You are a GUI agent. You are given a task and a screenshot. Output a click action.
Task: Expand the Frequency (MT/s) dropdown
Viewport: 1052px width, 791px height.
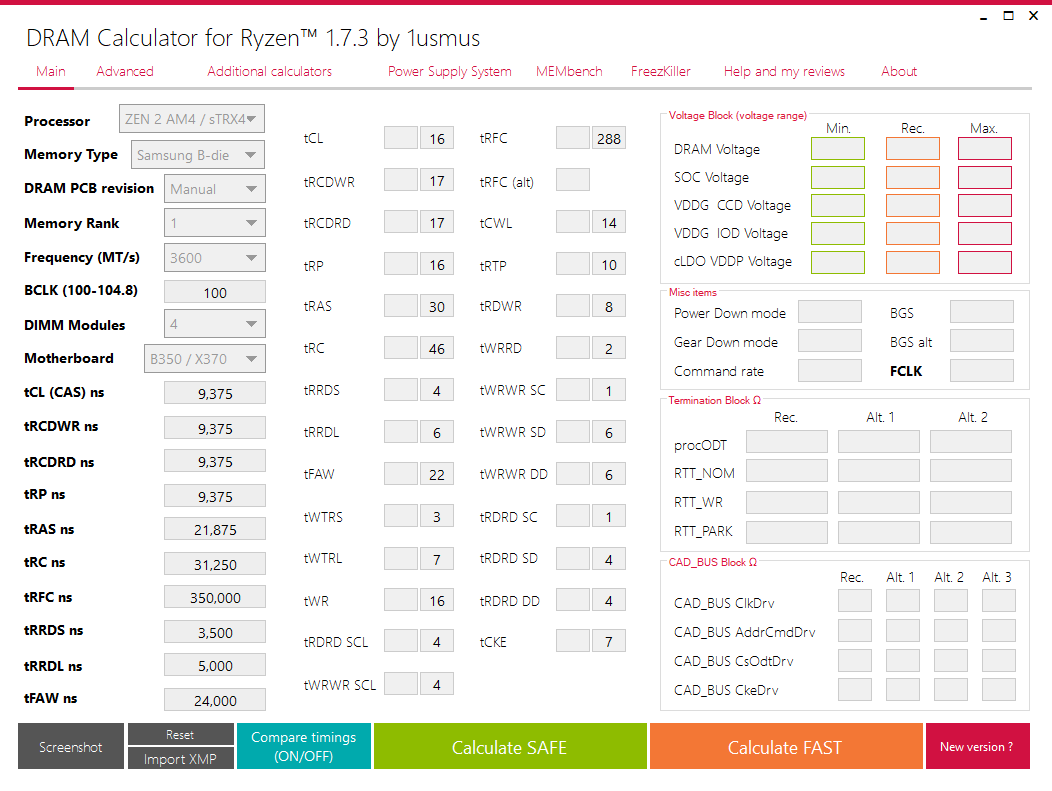point(215,258)
